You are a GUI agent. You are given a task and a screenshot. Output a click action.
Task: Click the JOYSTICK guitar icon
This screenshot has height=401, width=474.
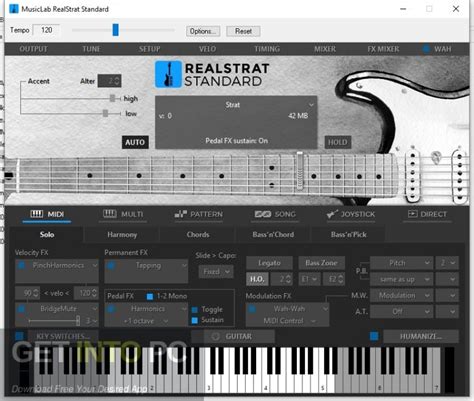point(332,214)
